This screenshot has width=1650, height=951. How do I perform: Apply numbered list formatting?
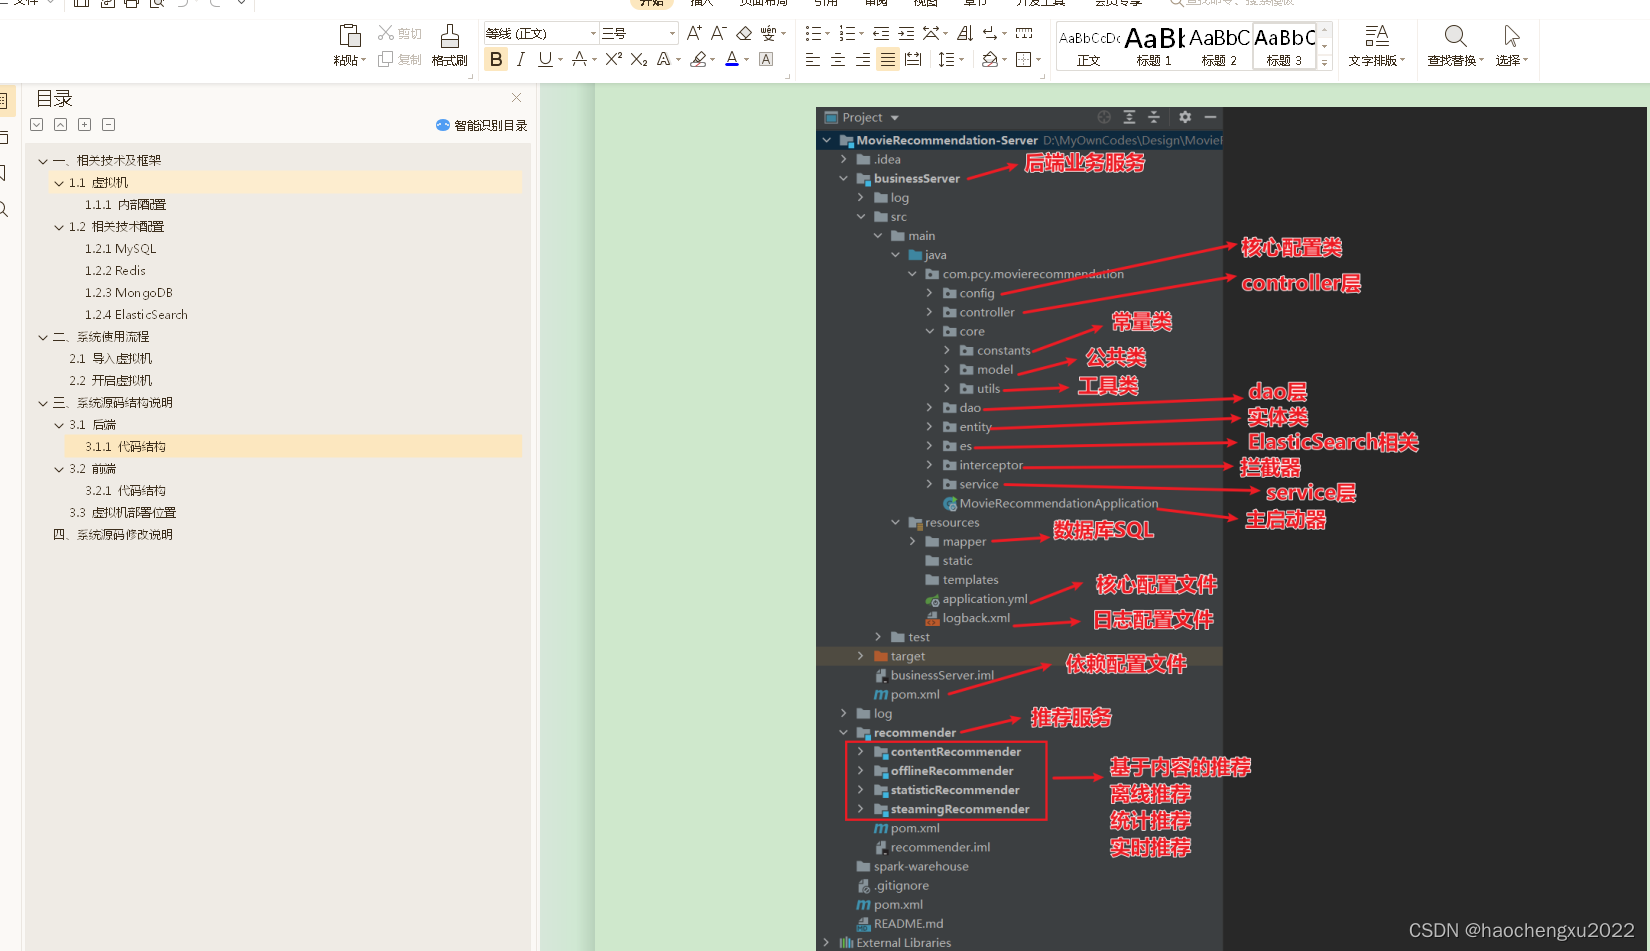848,34
